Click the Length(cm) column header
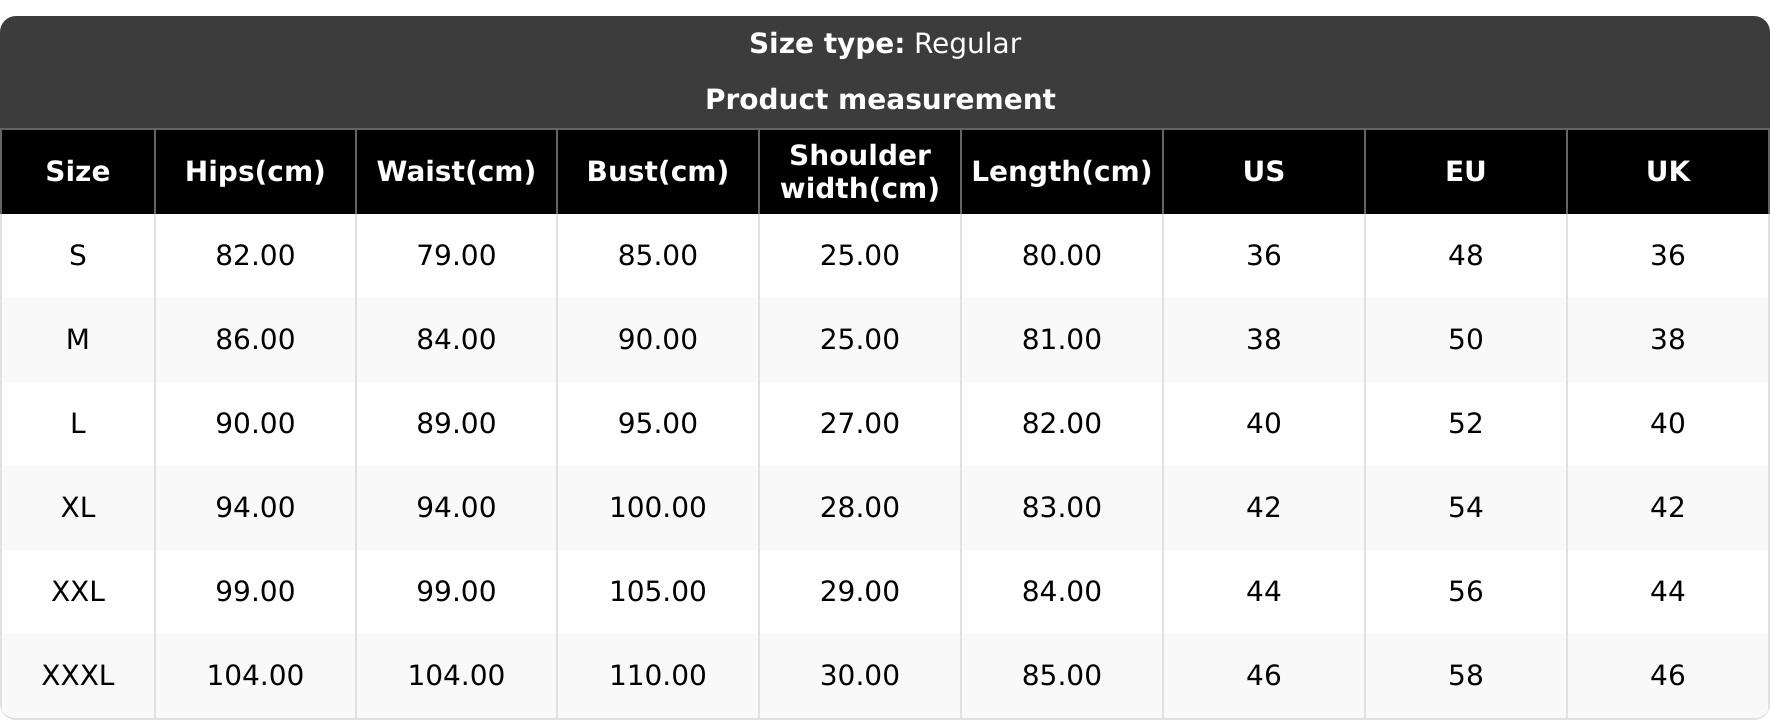Viewport: 1770px width, 720px height. pyautogui.click(x=1061, y=172)
